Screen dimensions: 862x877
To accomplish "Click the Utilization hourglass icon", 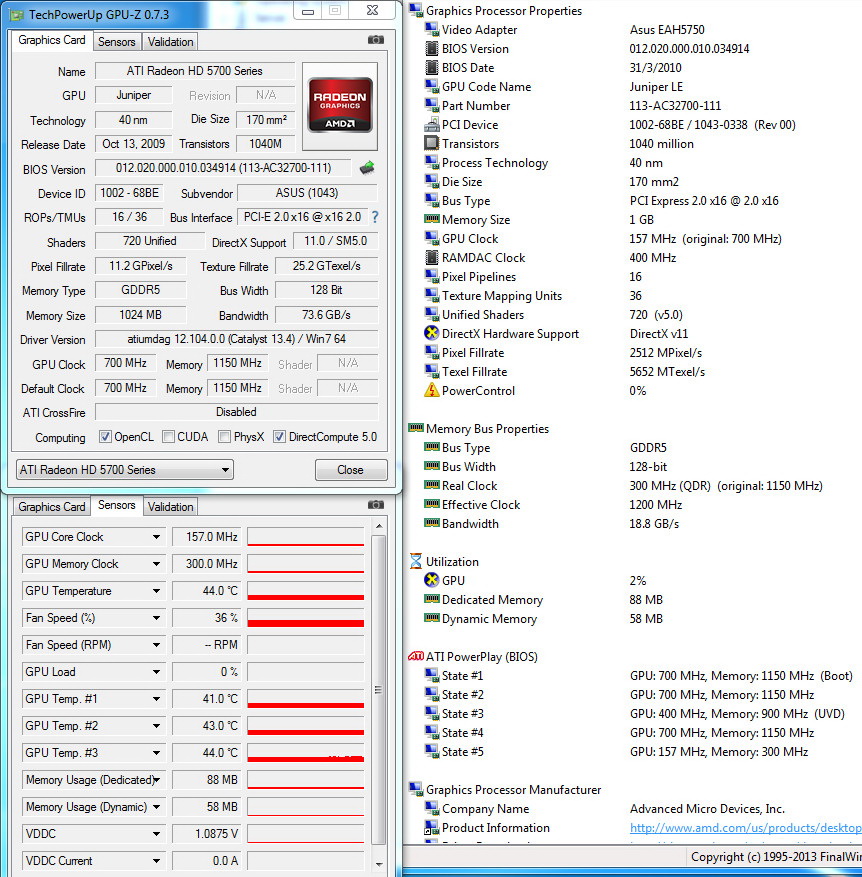I will coord(416,561).
